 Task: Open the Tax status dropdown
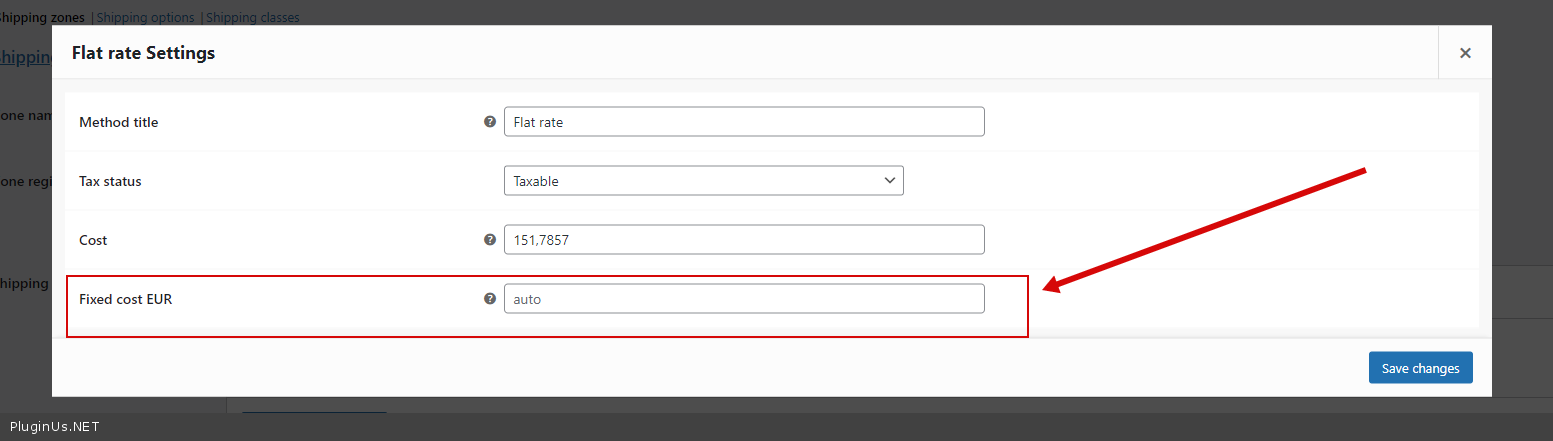703,181
